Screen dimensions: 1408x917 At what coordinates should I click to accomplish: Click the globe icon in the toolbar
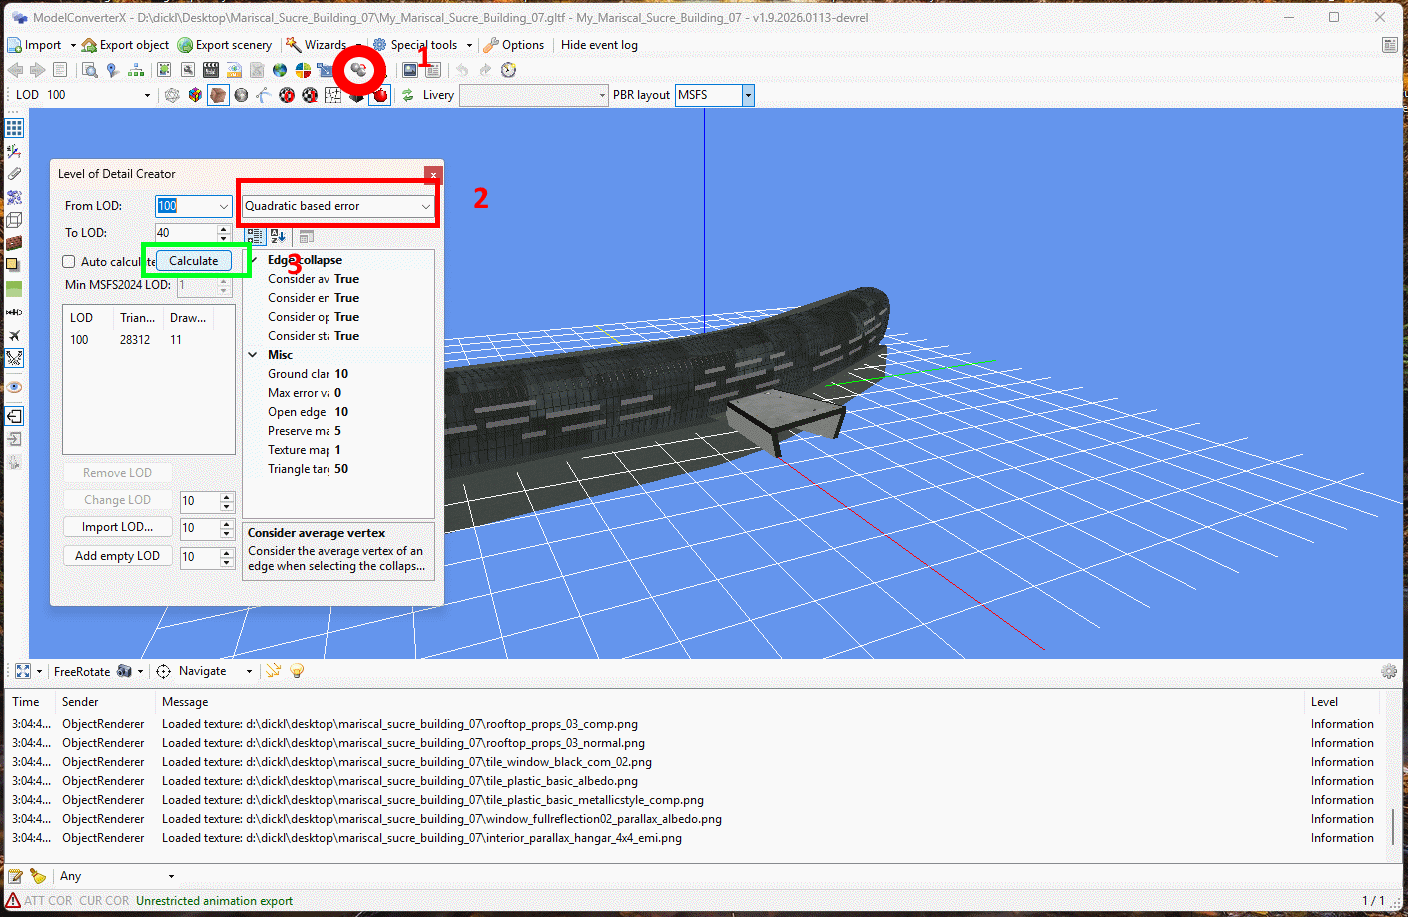click(x=280, y=70)
